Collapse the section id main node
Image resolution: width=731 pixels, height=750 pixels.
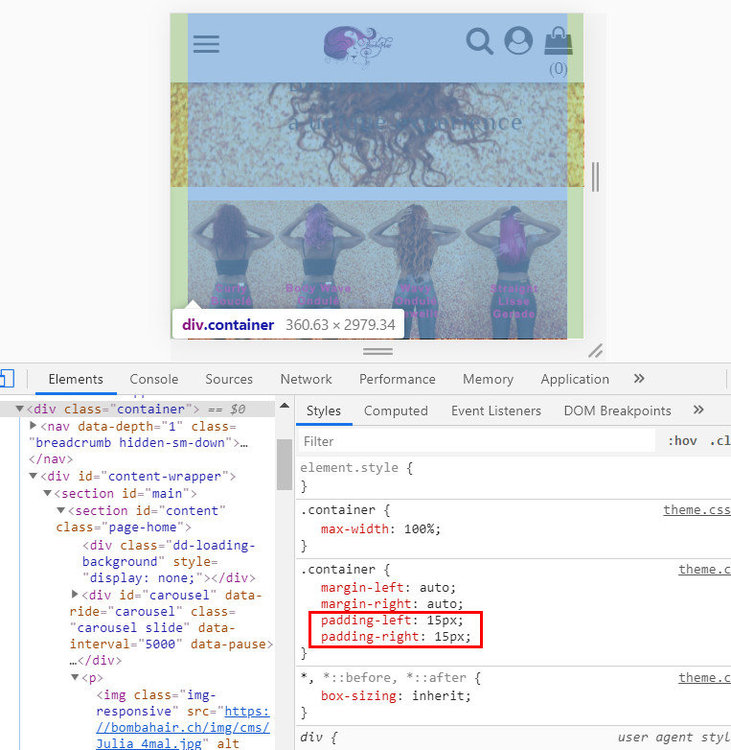click(47, 493)
